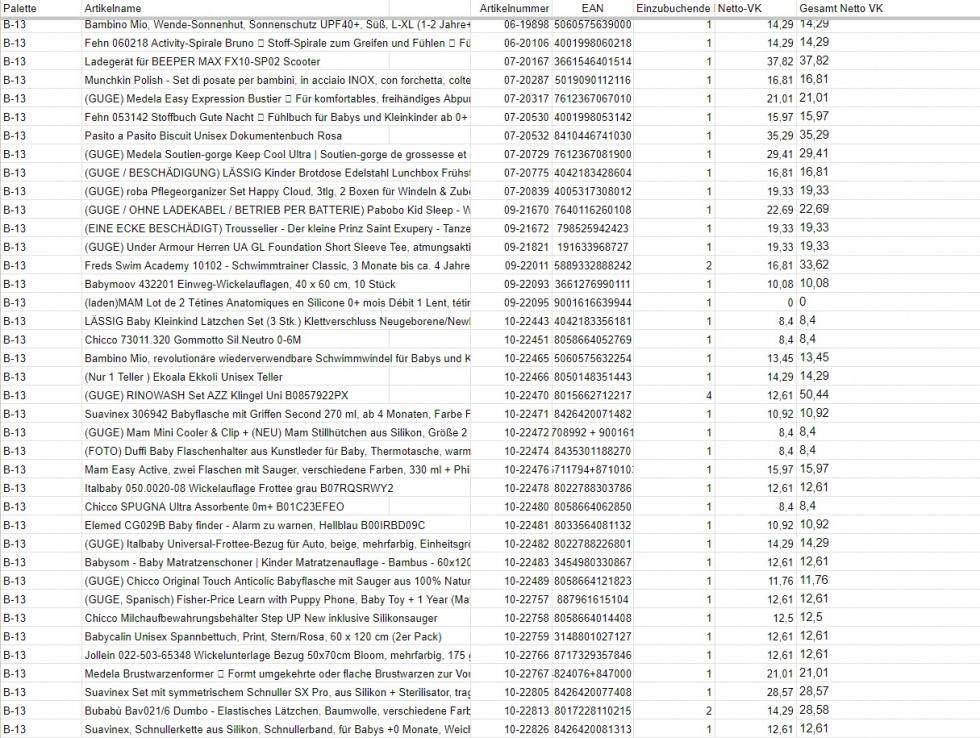Click the Babysom Baby Matratzenschoner name cell
This screenshot has height=738, width=980.
(x=278, y=562)
